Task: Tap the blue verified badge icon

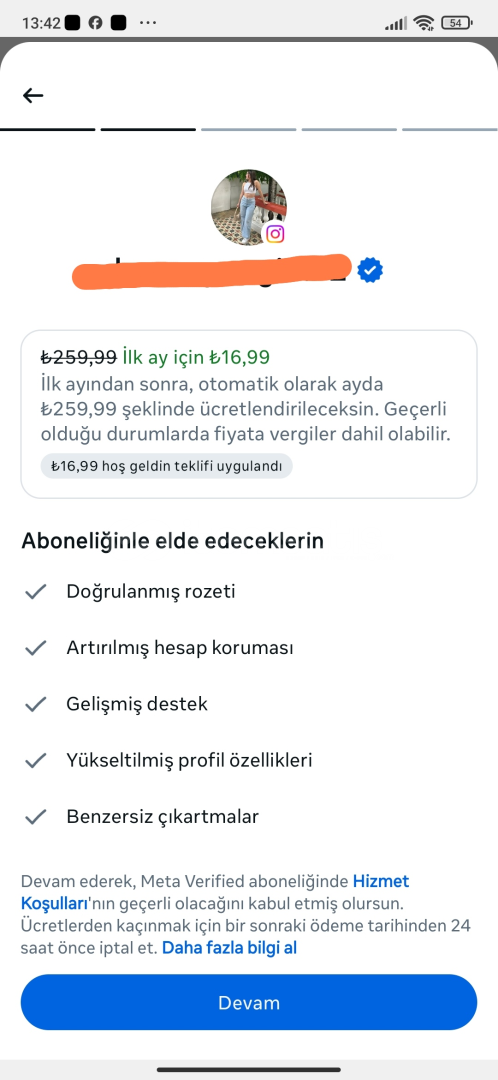Action: coord(371,270)
